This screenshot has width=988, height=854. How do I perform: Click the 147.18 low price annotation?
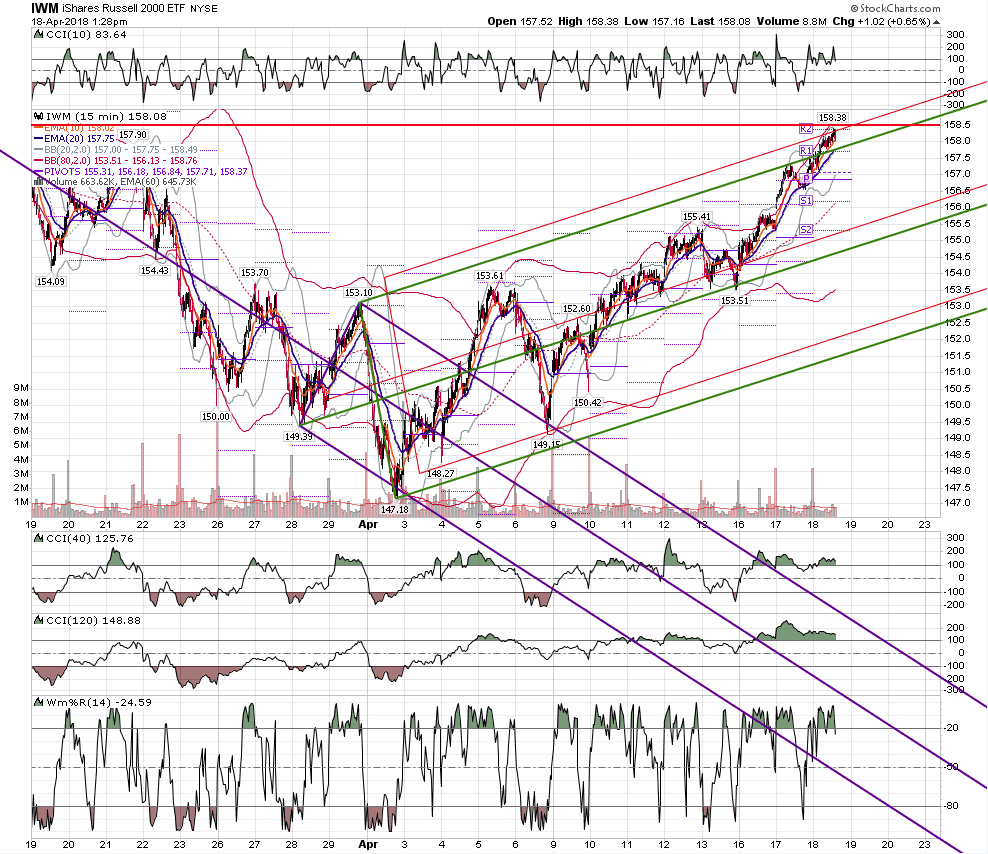coord(395,509)
